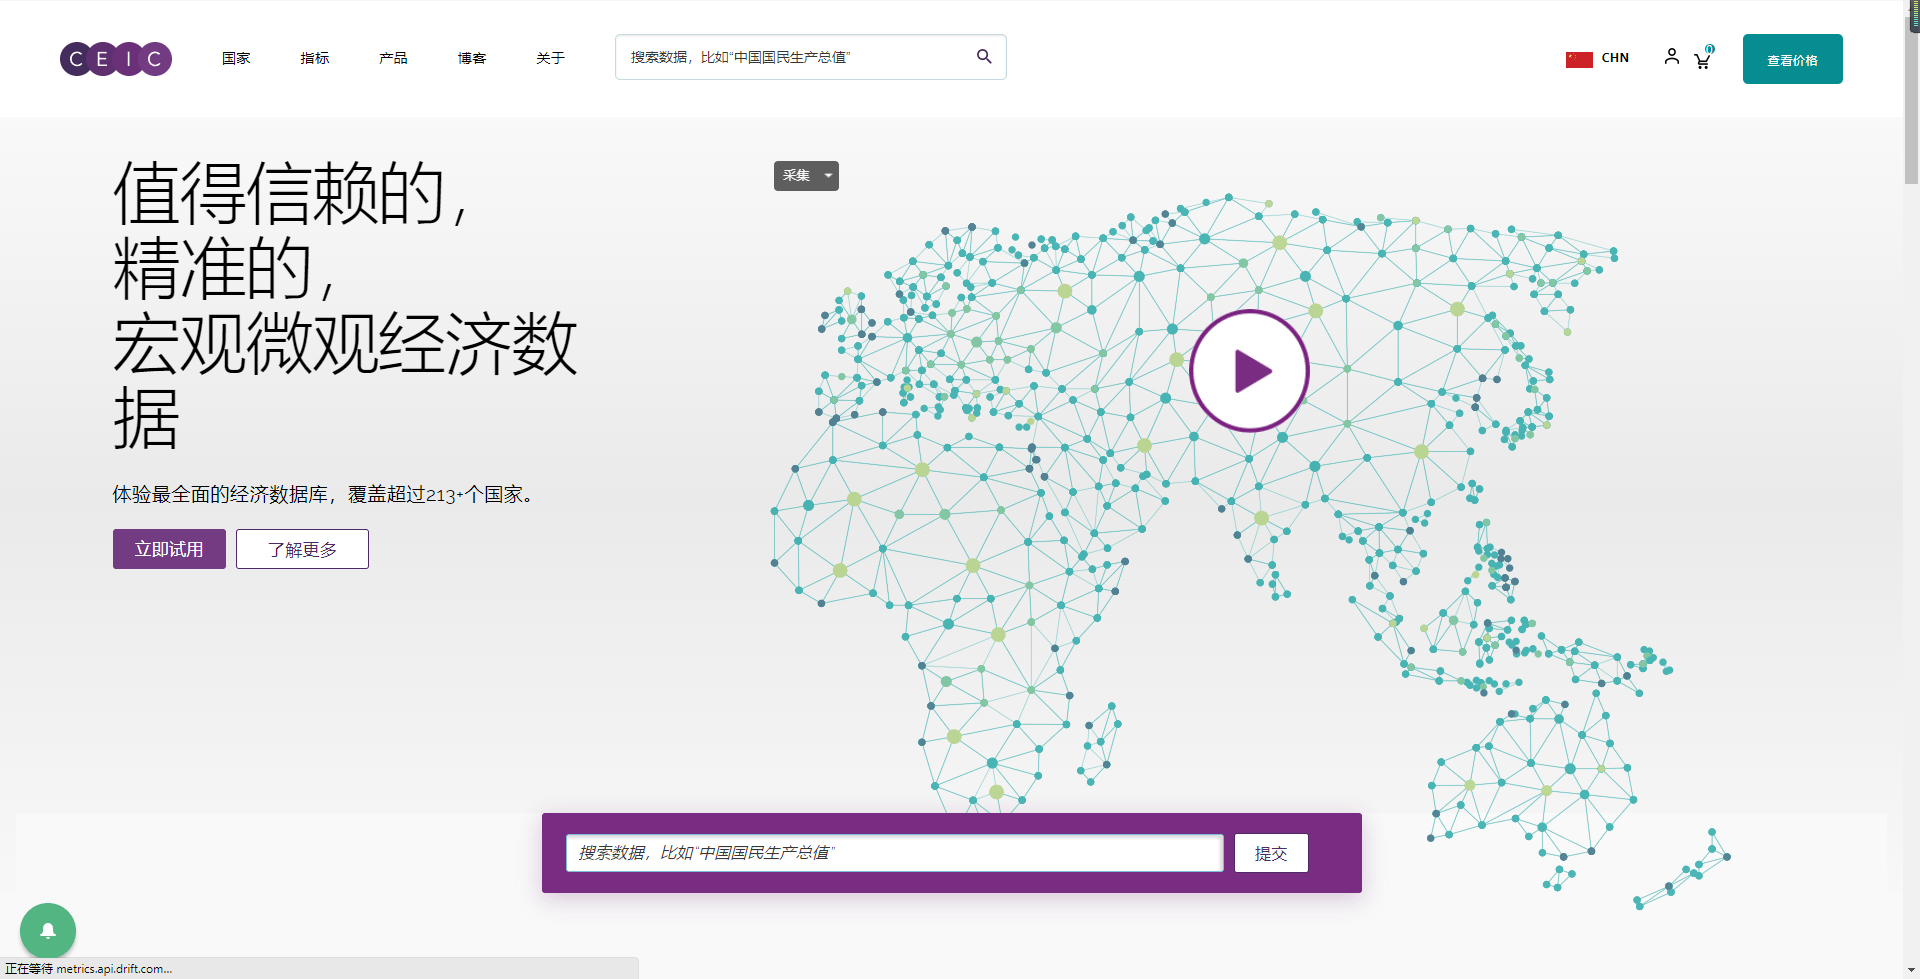
Task: Open the 国家 menu
Action: click(236, 58)
